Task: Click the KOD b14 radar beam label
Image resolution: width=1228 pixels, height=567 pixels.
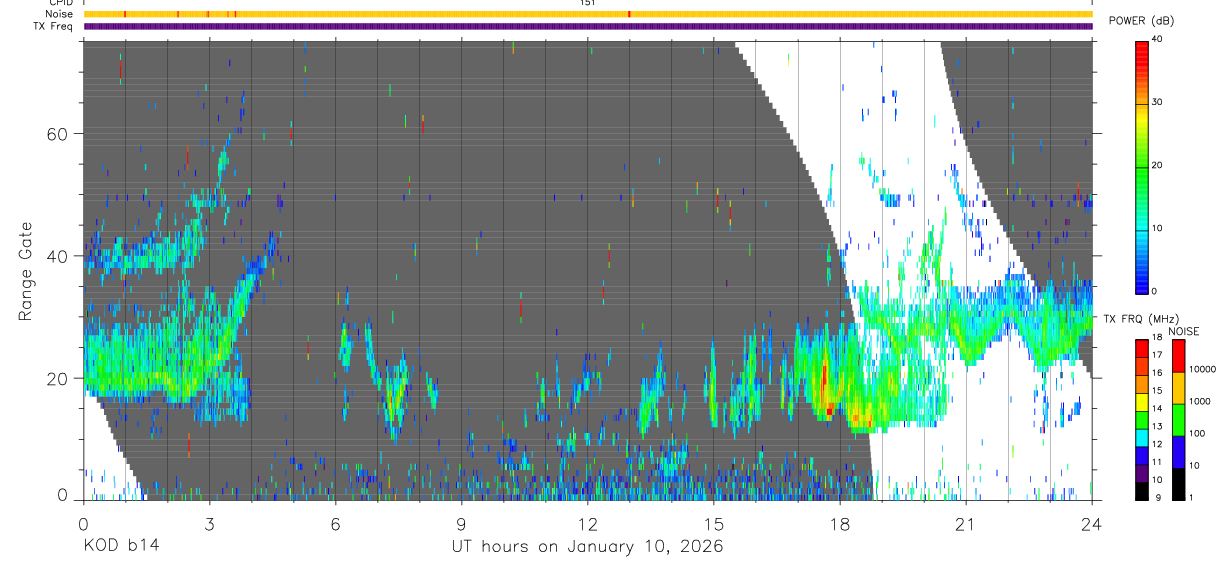Action: (x=121, y=546)
